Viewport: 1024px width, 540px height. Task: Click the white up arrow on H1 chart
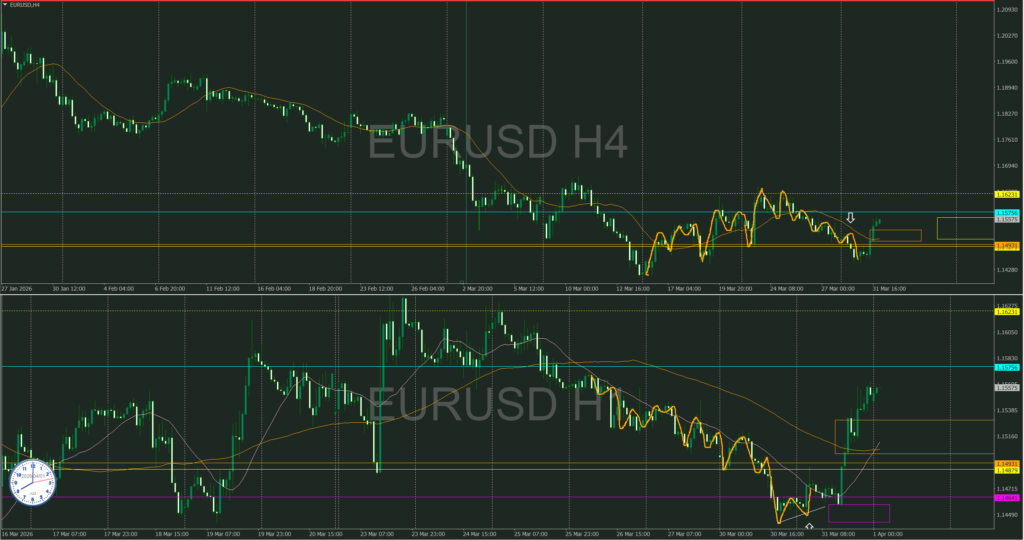pos(809,526)
